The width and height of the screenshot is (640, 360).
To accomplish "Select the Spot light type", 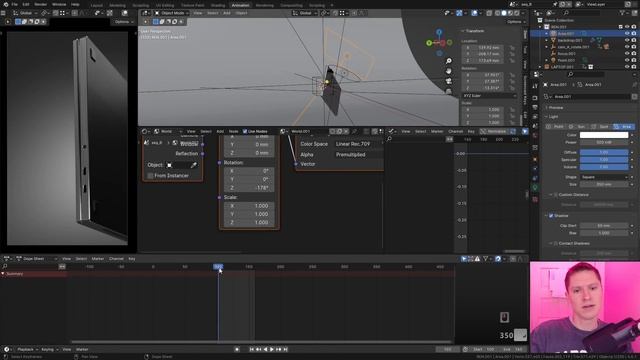I will point(600,127).
